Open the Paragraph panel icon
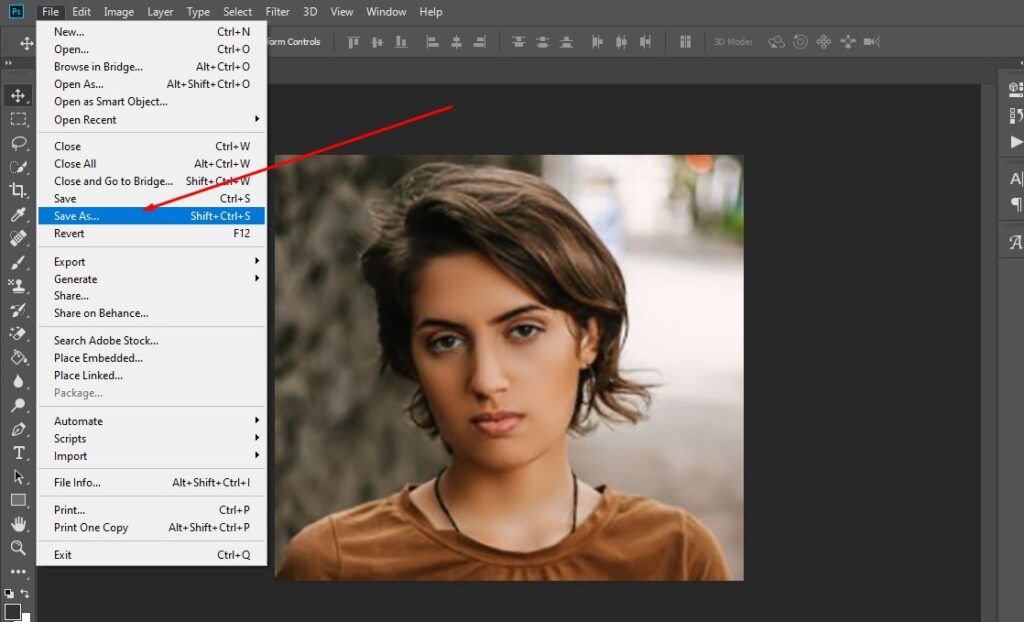This screenshot has width=1024, height=622. (1016, 205)
